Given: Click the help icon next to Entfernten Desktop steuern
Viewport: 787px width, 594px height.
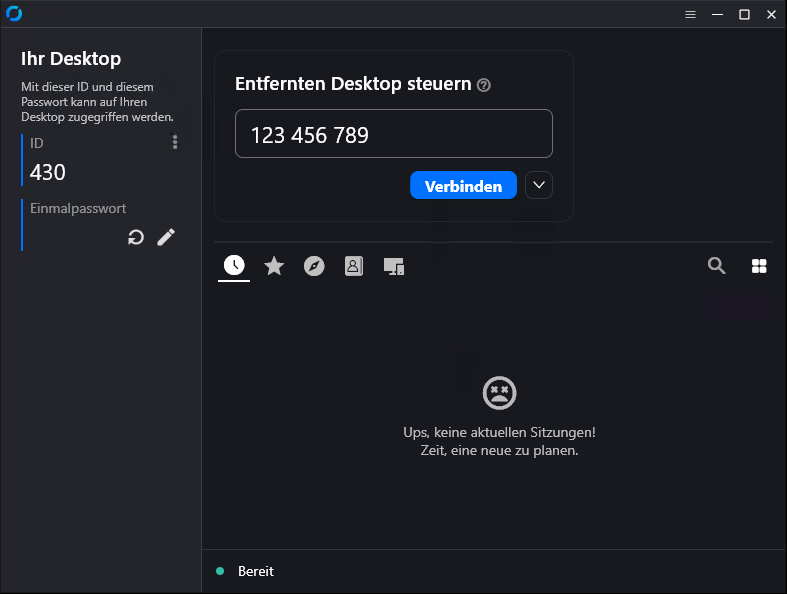Looking at the screenshot, I should click(x=484, y=85).
